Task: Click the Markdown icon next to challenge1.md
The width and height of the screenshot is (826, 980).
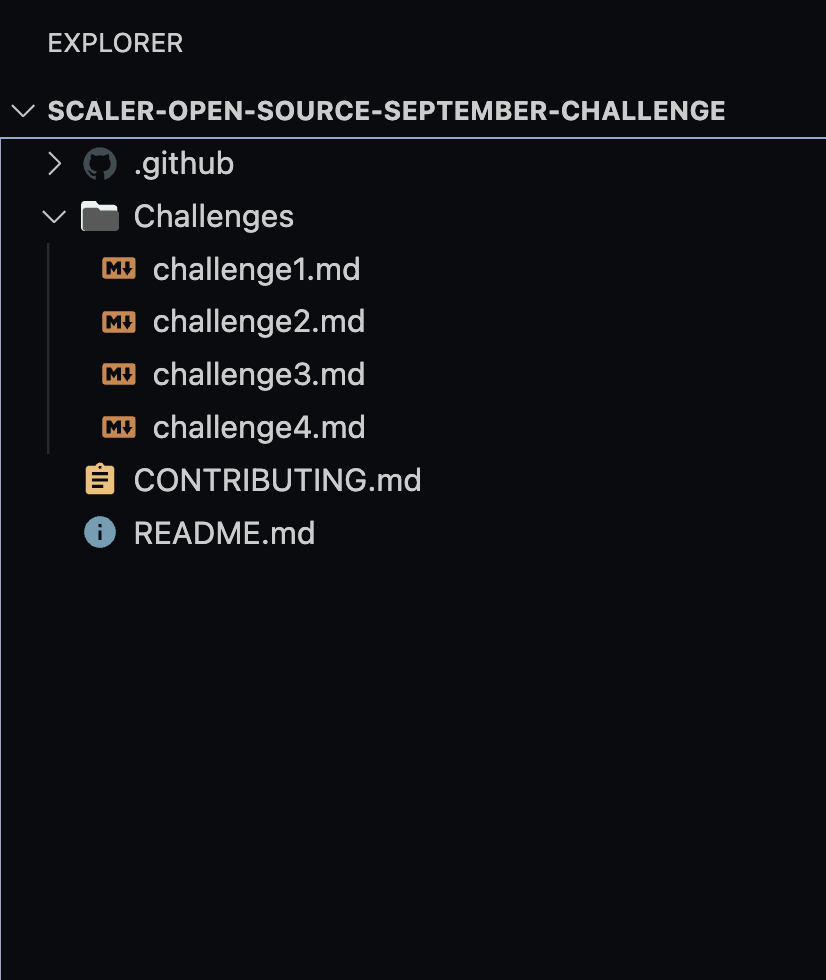Action: tap(118, 268)
